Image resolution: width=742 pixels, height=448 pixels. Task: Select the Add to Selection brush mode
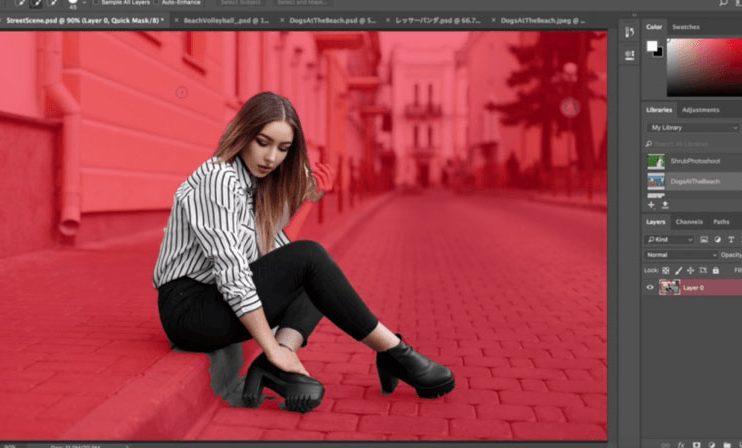tap(37, 3)
